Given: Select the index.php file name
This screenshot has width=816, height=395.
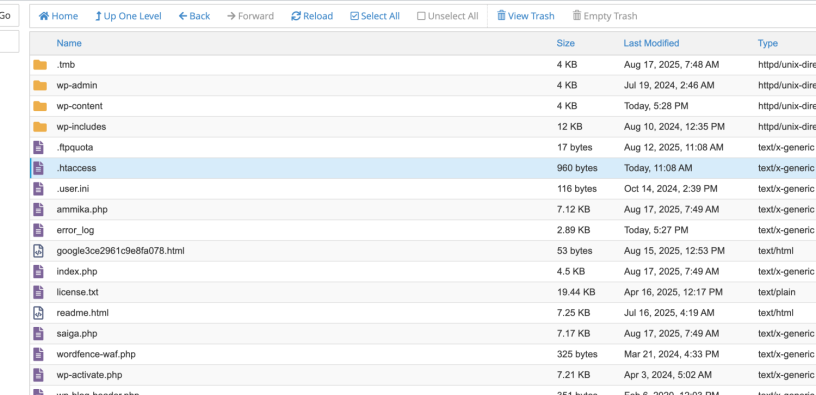Looking at the screenshot, I should 77,272.
